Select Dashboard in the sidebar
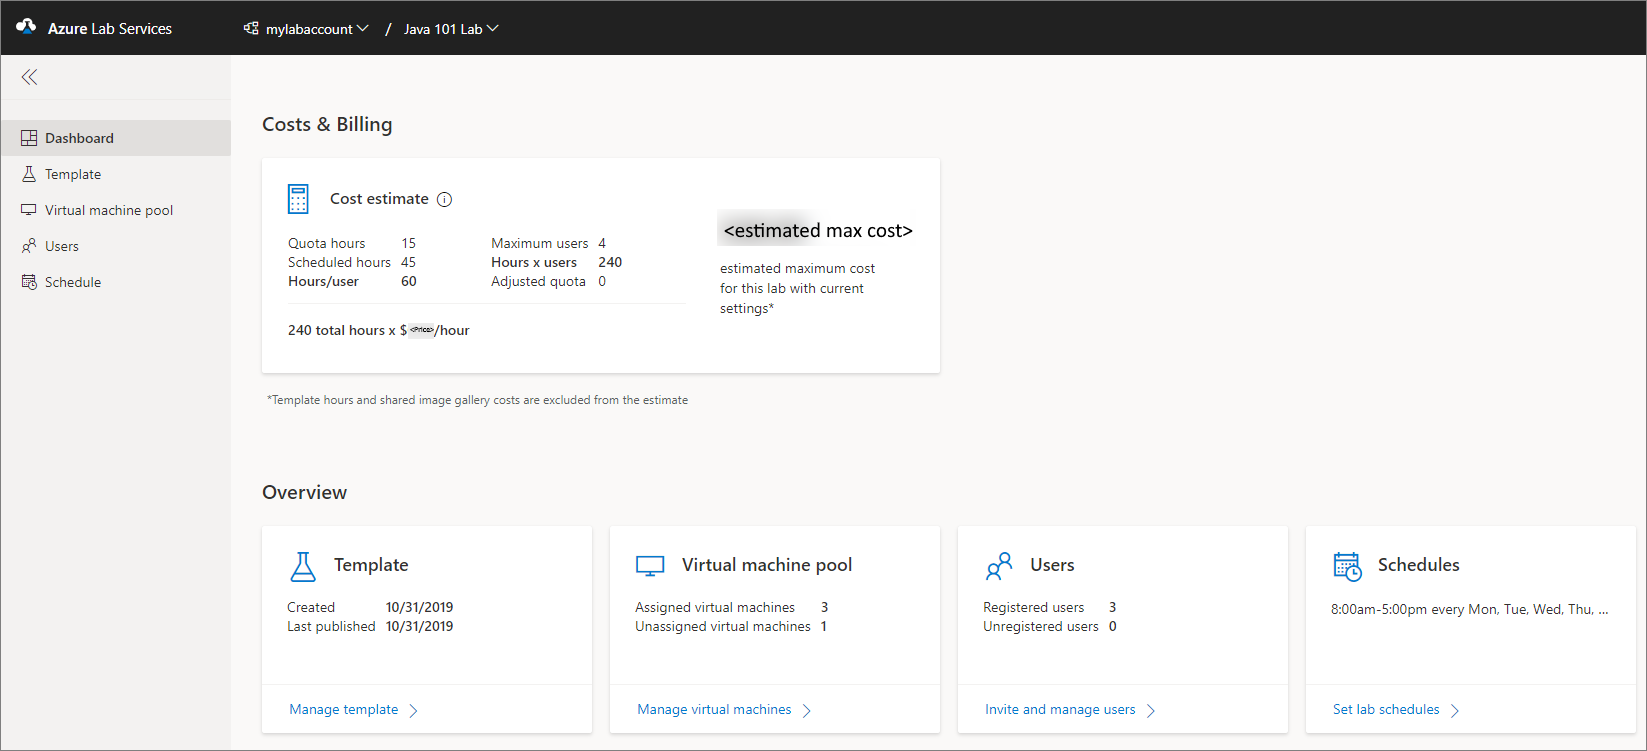This screenshot has width=1647, height=751. [x=79, y=138]
